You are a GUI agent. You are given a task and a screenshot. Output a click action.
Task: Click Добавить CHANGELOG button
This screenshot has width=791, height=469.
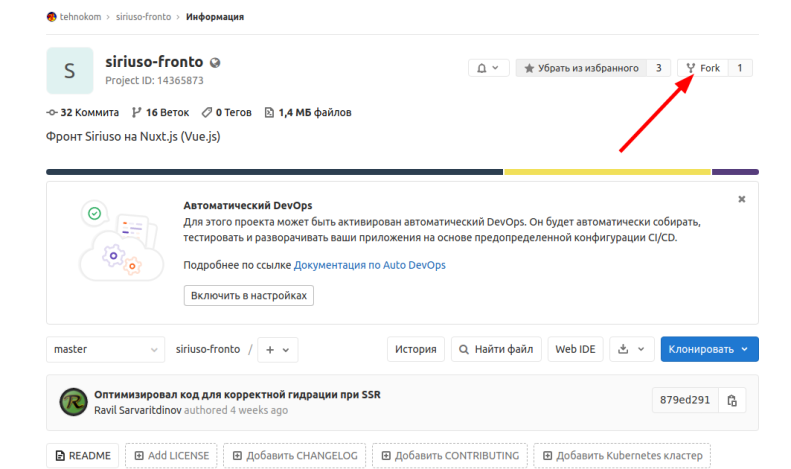pyautogui.click(x=295, y=456)
